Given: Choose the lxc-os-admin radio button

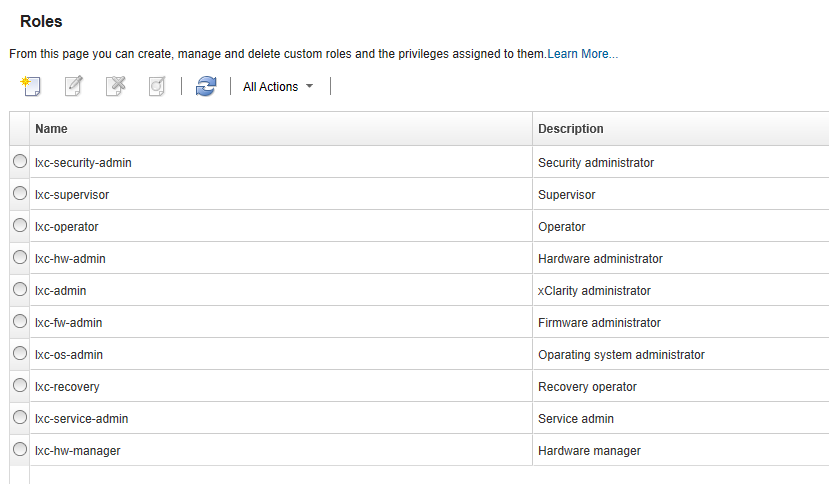Looking at the screenshot, I should pyautogui.click(x=20, y=354).
